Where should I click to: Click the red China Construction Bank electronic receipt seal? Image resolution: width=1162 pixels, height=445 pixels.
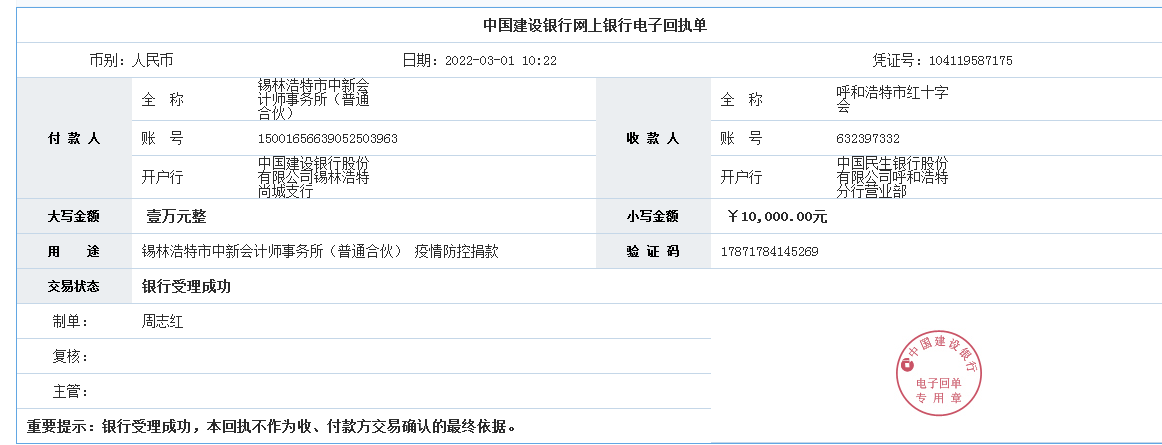pyautogui.click(x=939, y=374)
